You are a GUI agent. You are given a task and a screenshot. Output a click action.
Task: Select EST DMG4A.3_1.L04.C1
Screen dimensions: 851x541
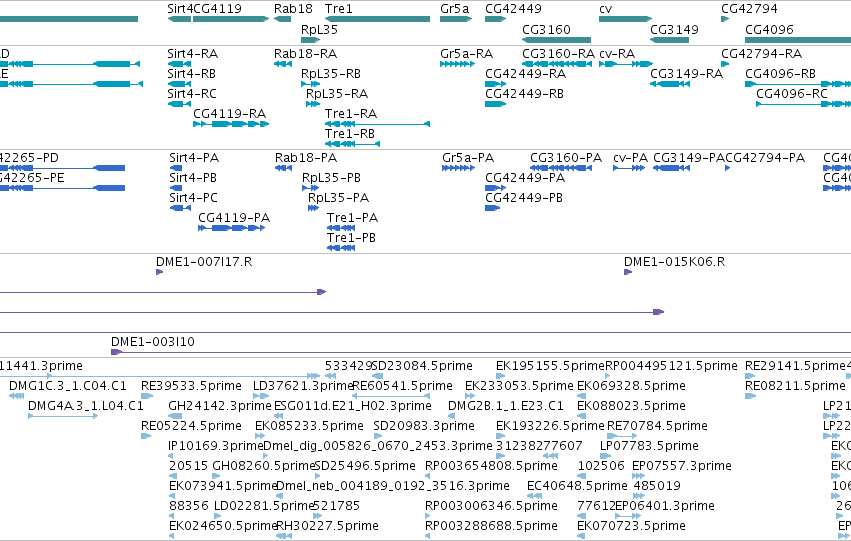63,416
